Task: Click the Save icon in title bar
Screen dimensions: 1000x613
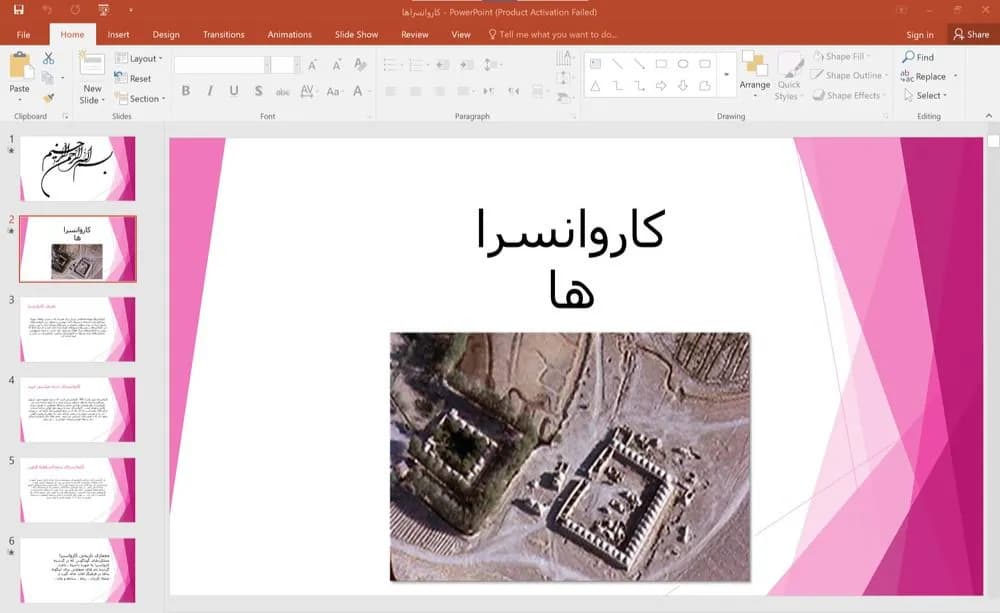Action: (18, 10)
